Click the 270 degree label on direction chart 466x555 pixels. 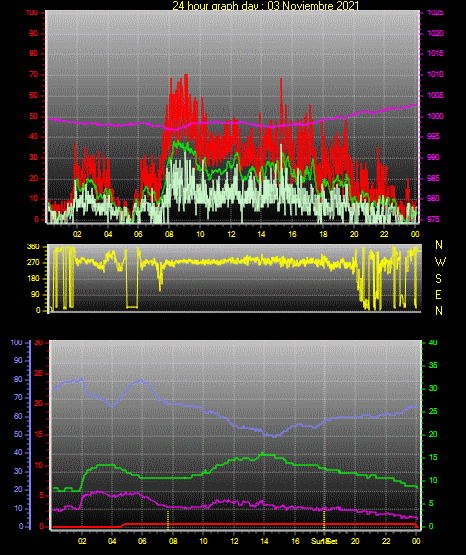click(x=33, y=263)
